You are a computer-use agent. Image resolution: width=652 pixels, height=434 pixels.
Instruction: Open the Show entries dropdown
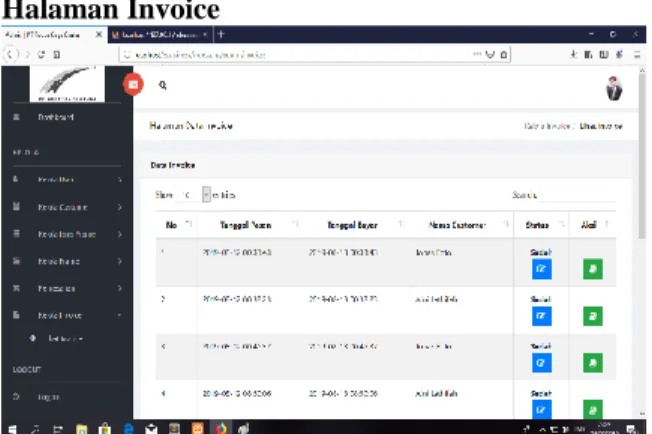point(194,195)
